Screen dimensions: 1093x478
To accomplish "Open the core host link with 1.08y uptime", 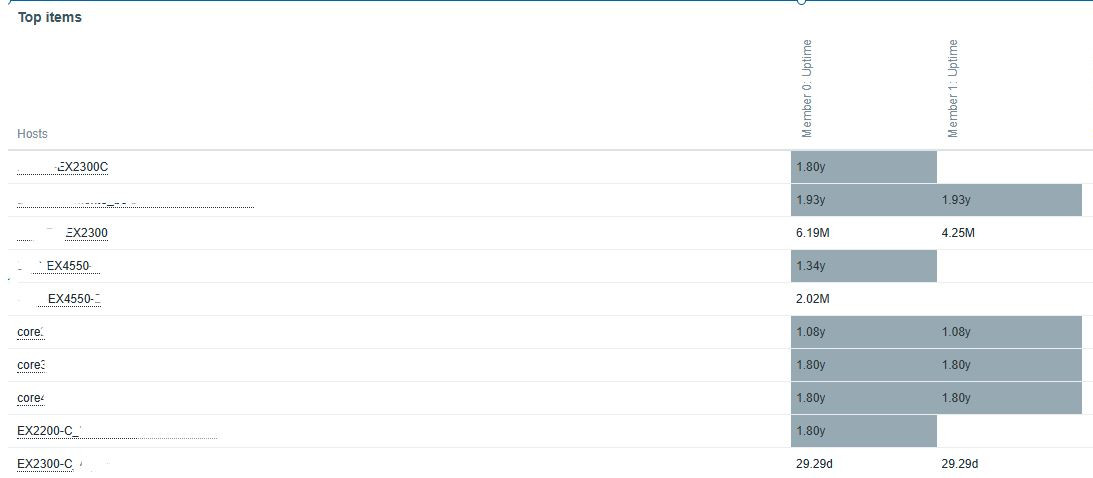I will (31, 332).
